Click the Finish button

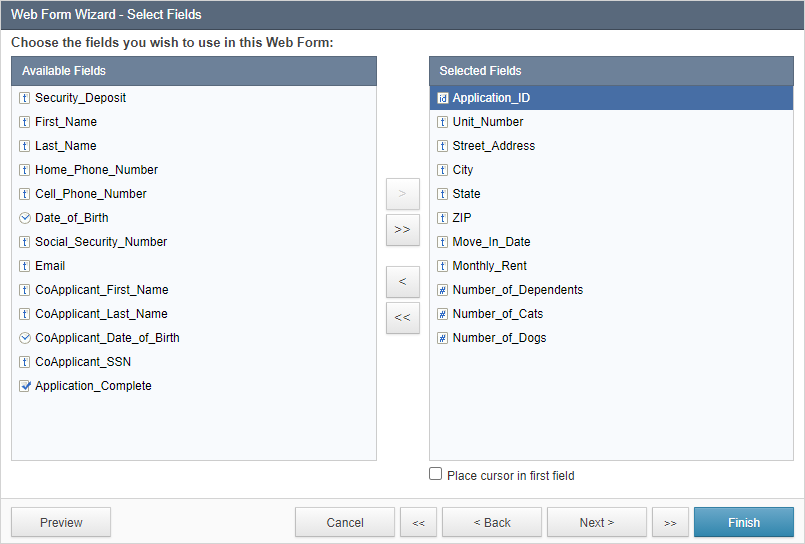pos(743,522)
